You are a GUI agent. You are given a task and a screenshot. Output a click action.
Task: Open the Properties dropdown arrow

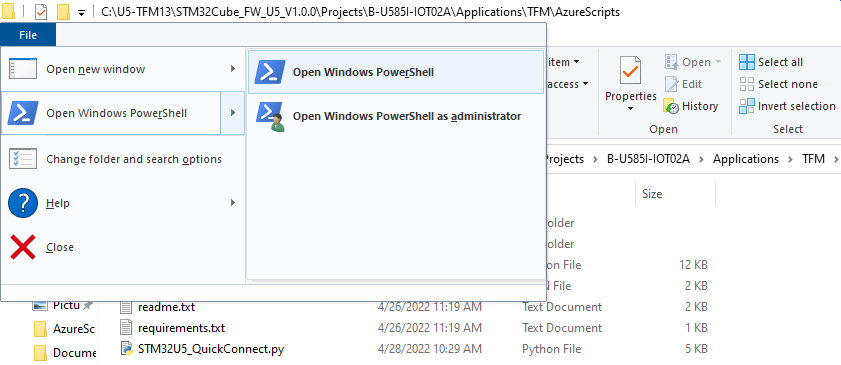click(x=630, y=109)
